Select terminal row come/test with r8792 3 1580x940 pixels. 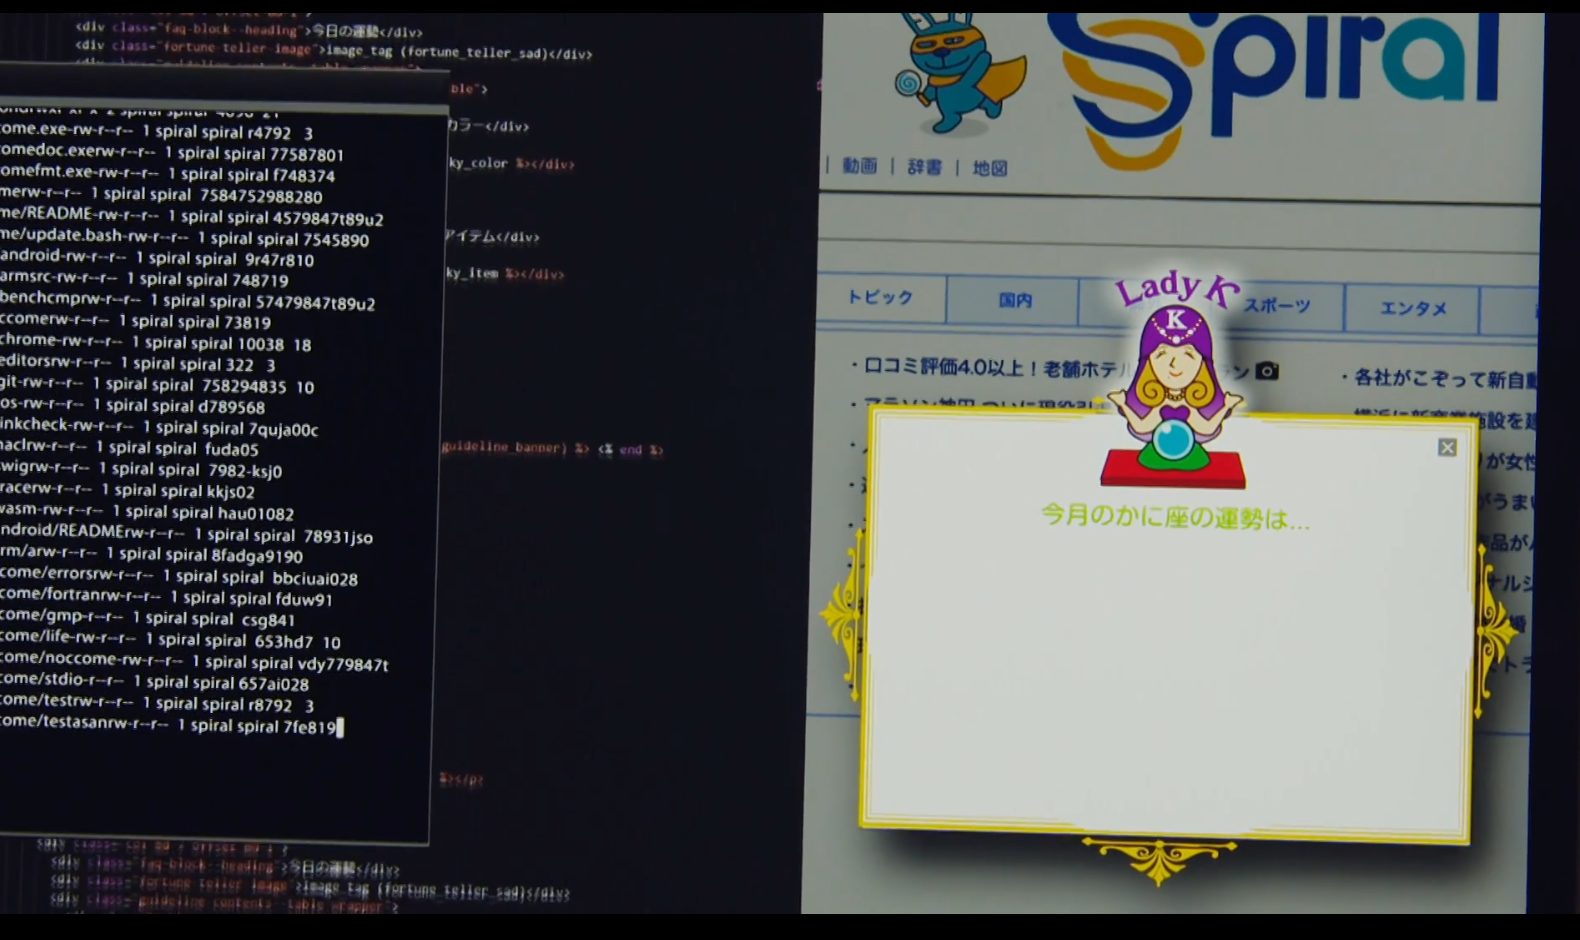pyautogui.click(x=157, y=704)
